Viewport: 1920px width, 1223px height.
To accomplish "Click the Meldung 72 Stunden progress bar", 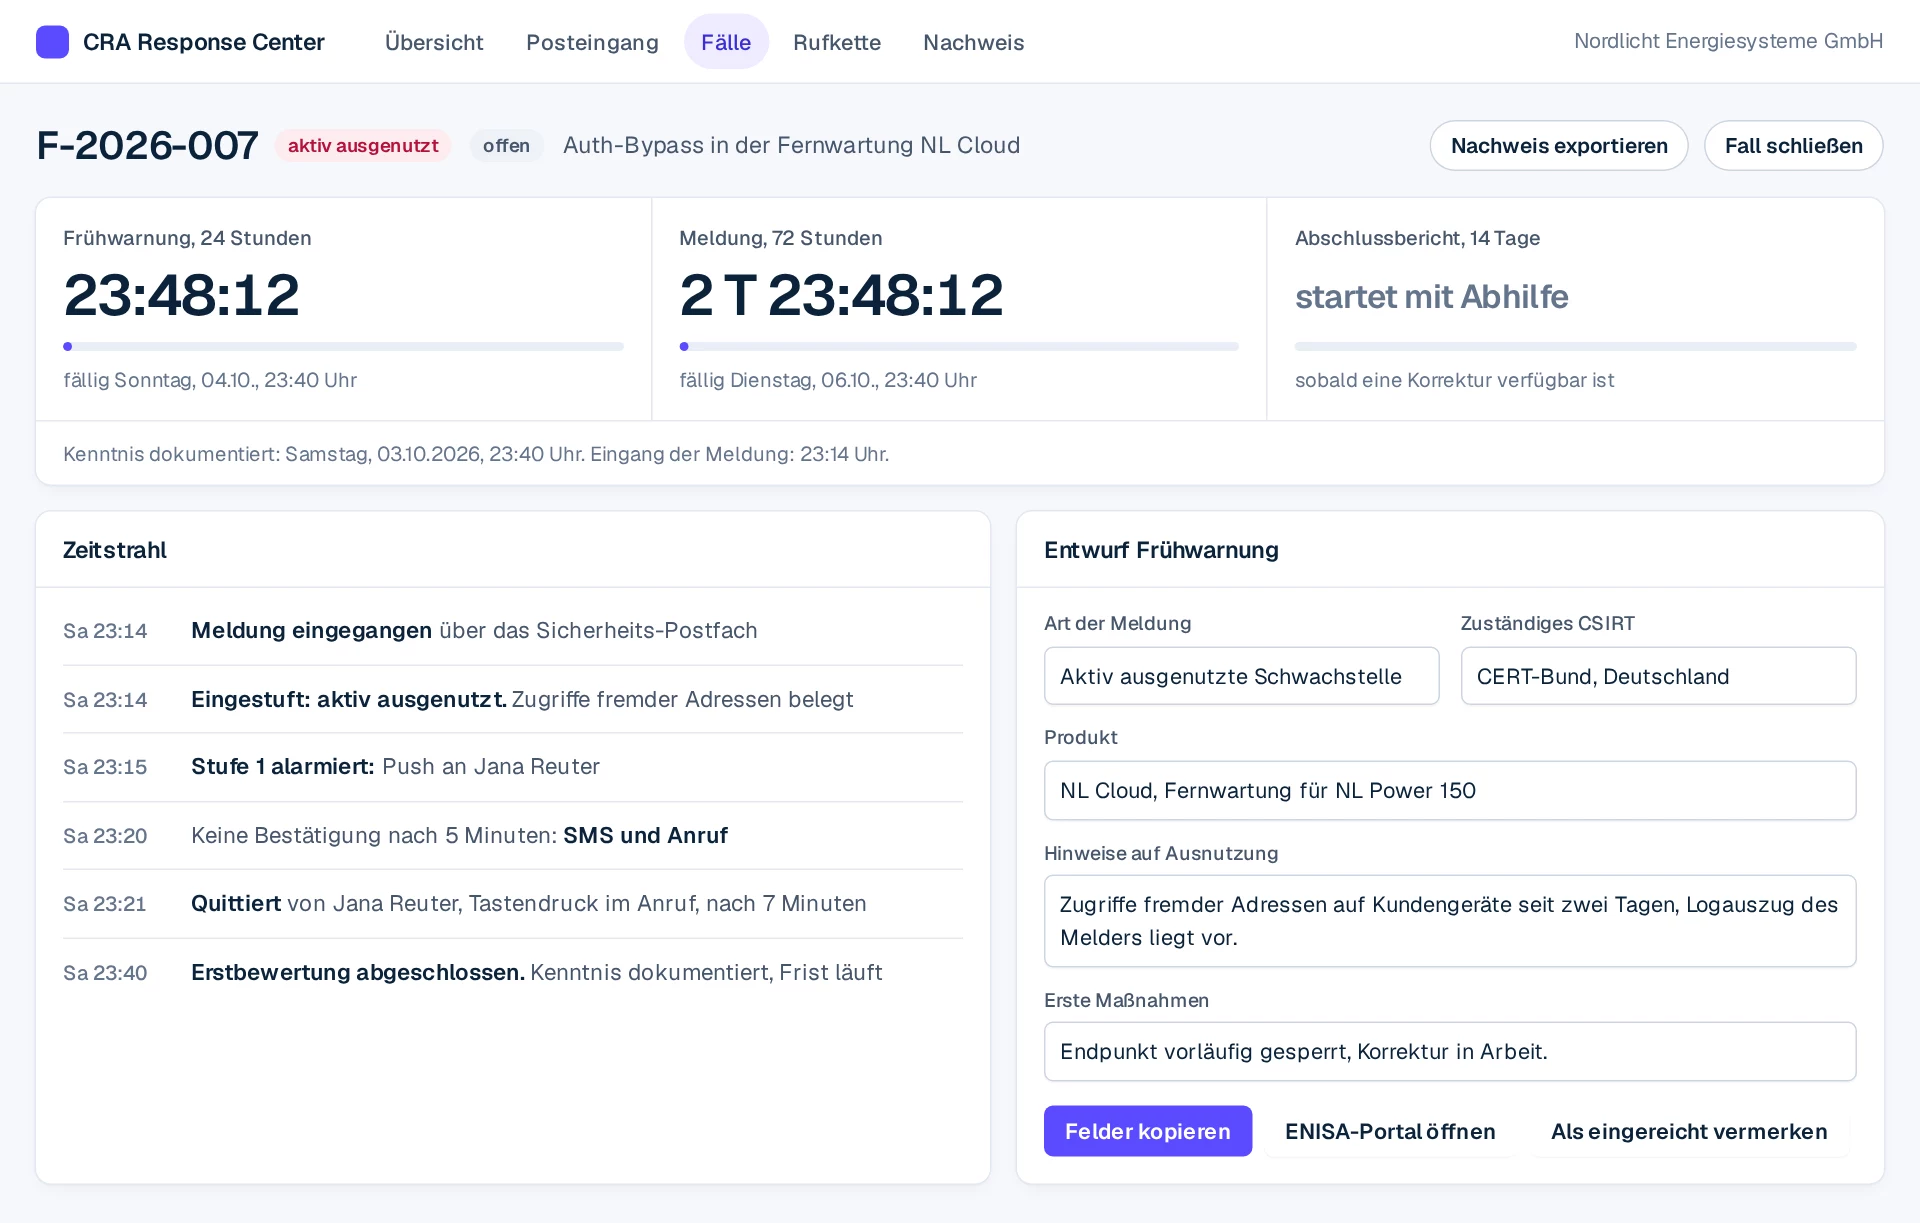I will [x=959, y=346].
